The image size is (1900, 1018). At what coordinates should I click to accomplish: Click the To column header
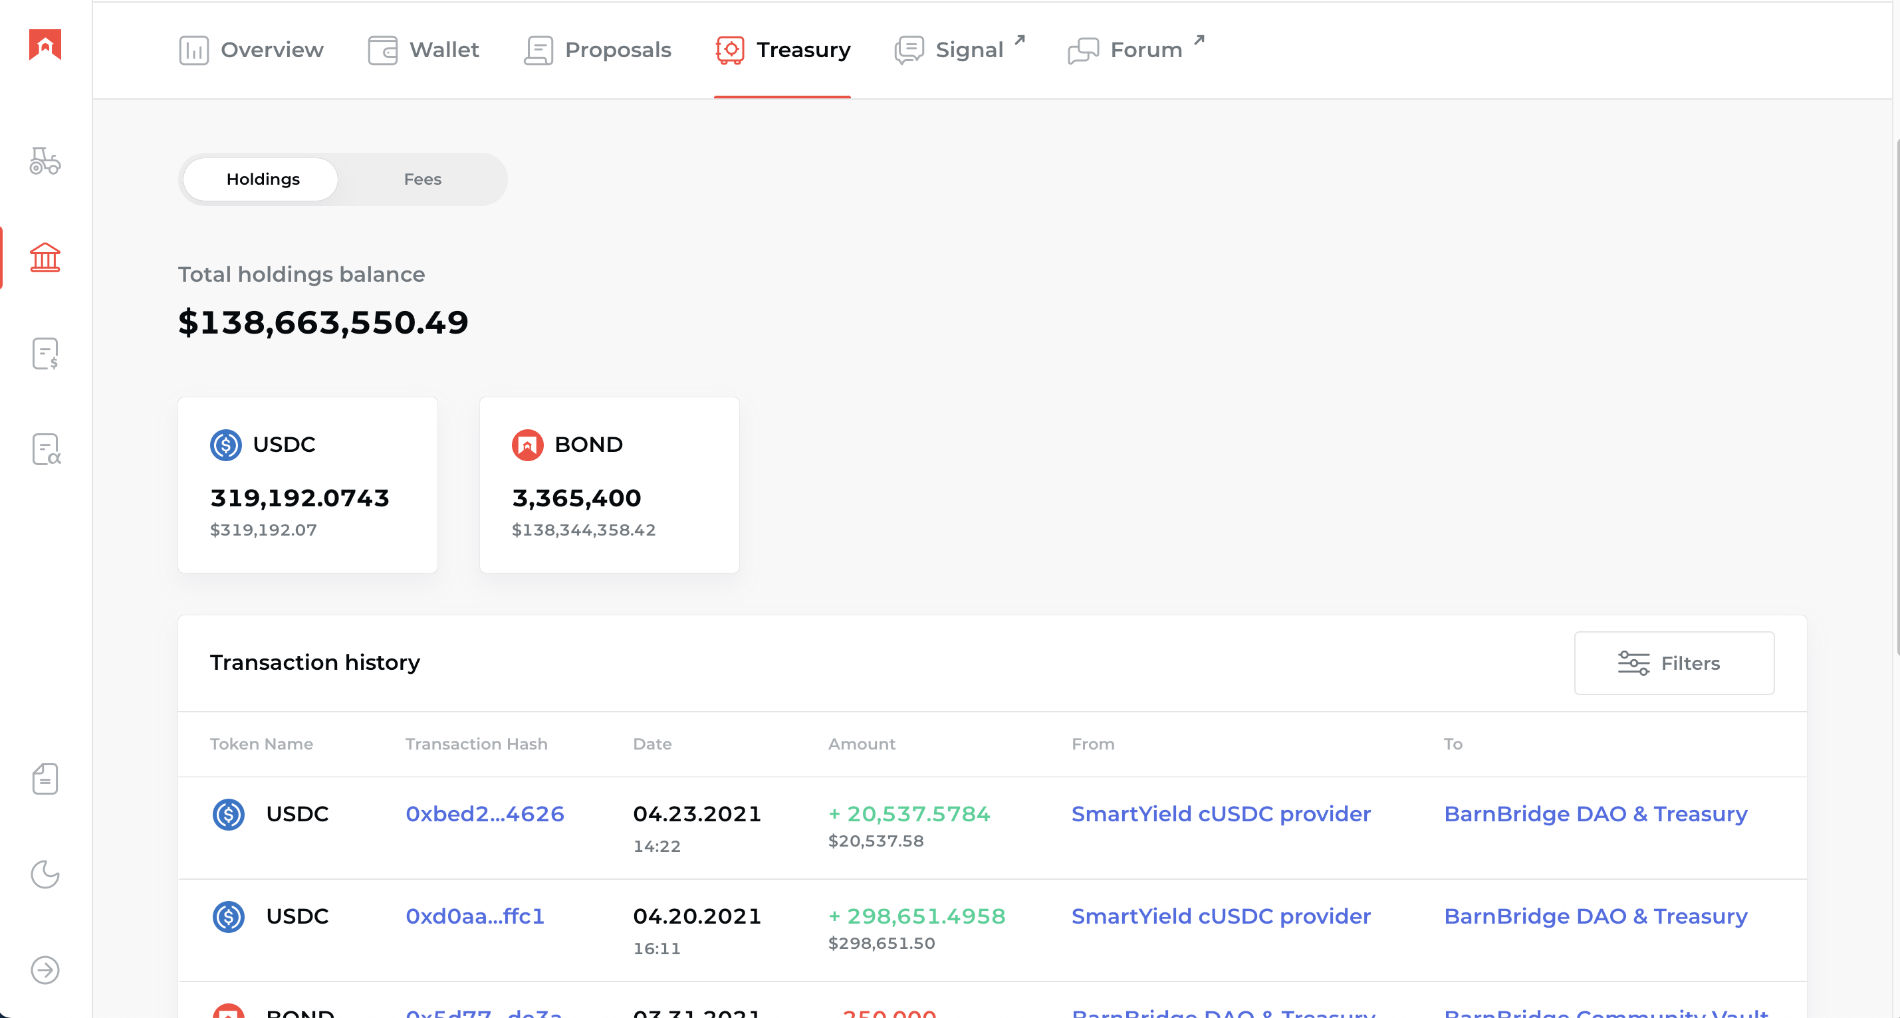(x=1453, y=744)
